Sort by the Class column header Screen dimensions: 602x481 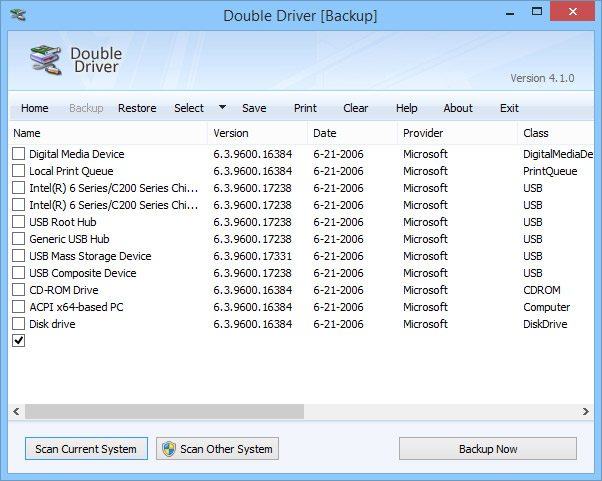click(x=556, y=133)
